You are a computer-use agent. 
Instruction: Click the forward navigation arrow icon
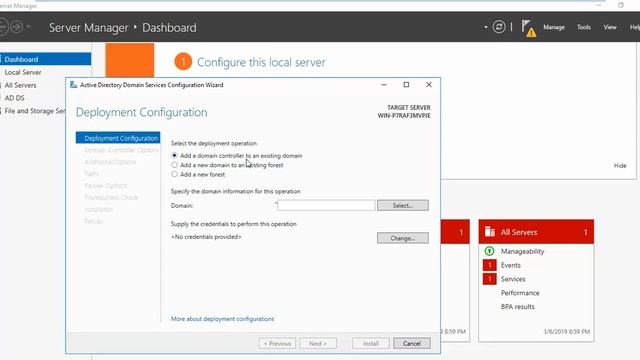[x=16, y=27]
